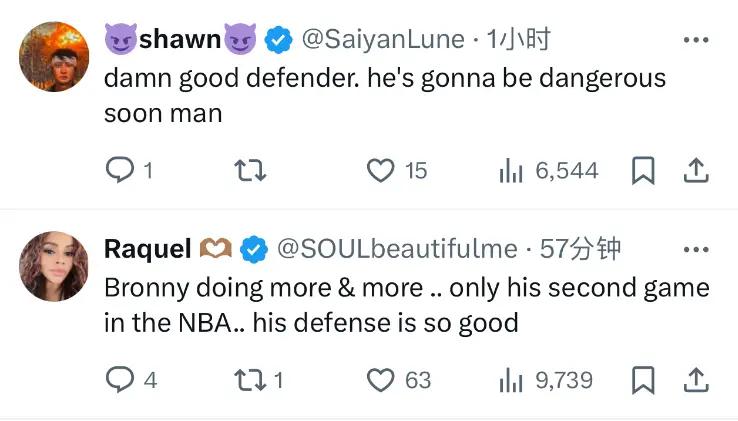Visit the @SOULbeautifulme handle link
Viewport: 738px width, 421px height.
click(x=396, y=249)
